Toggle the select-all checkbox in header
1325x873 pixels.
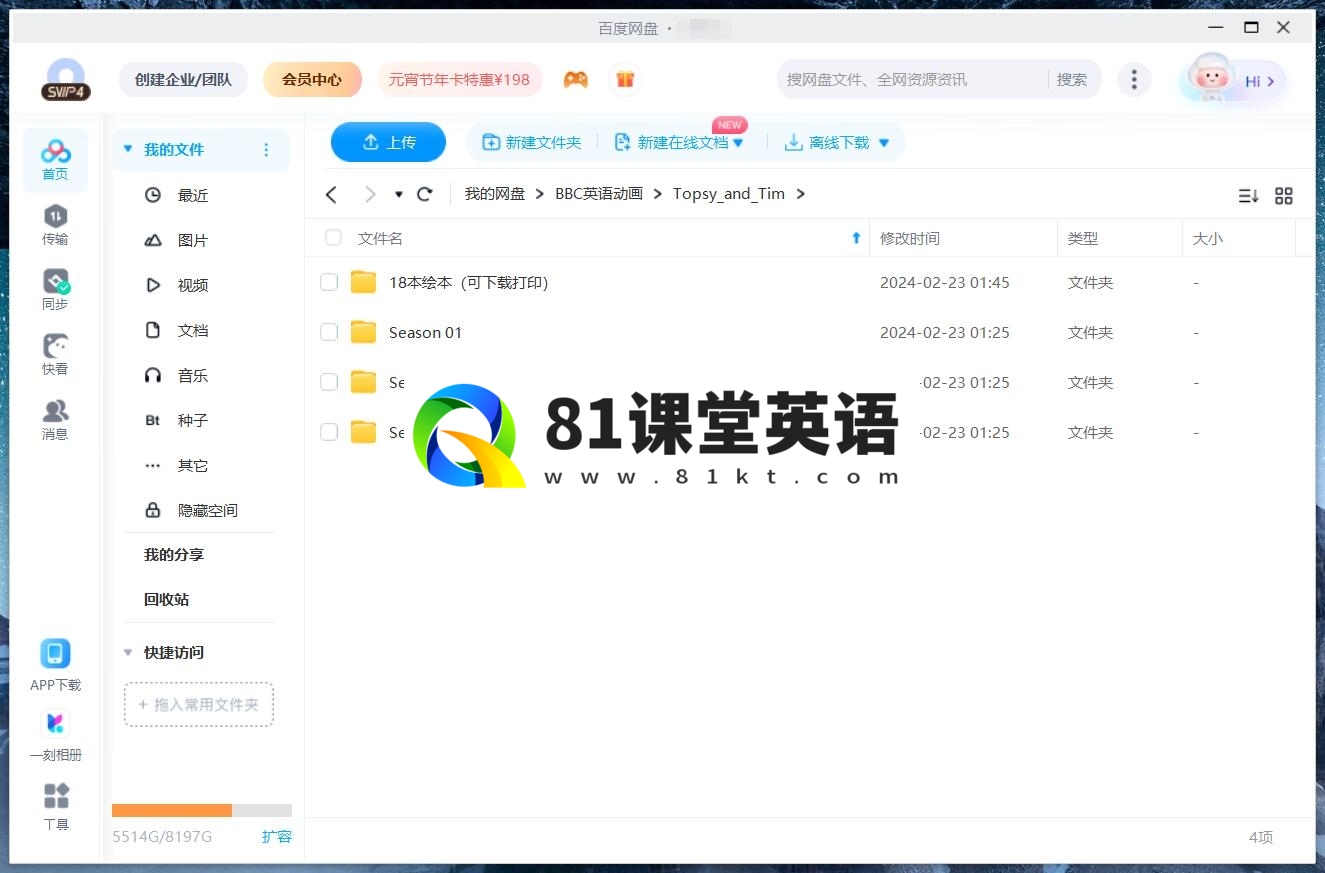333,238
